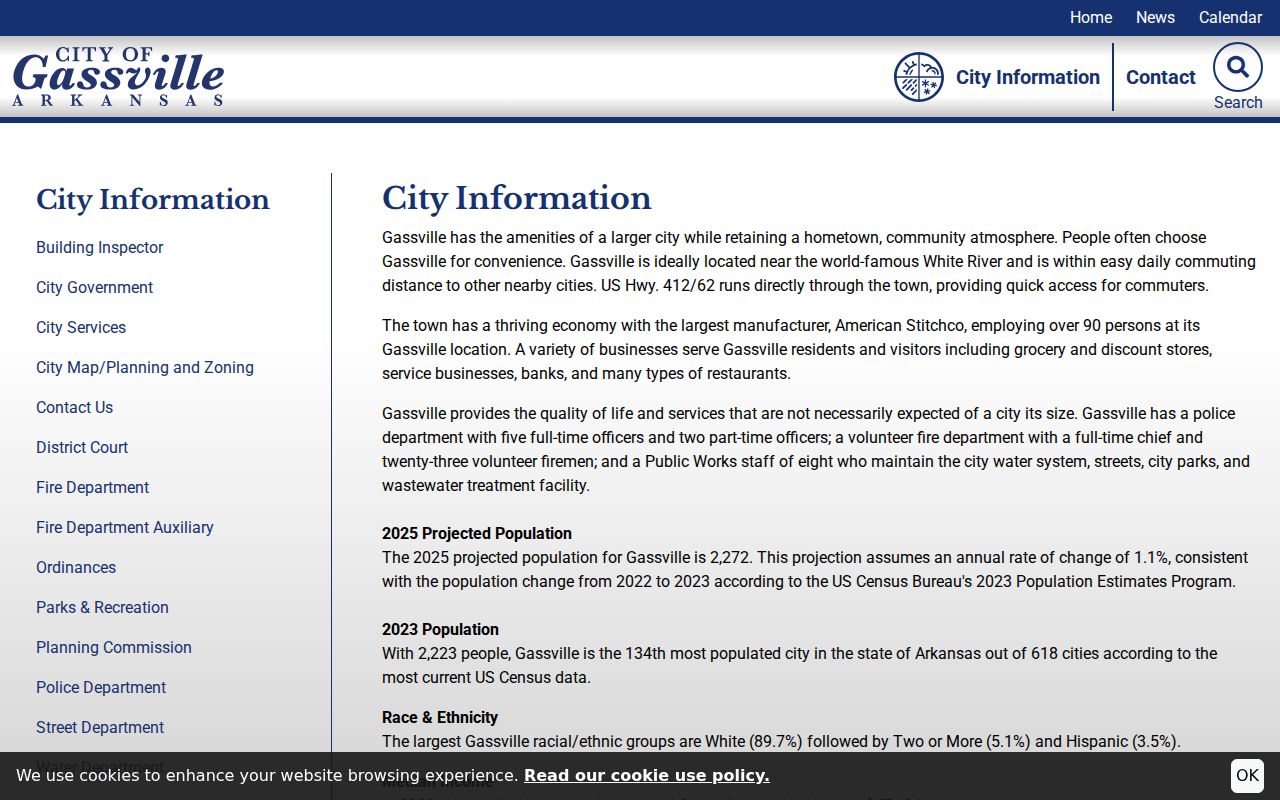Open Contact Us sidebar link
This screenshot has width=1280, height=800.
point(75,407)
